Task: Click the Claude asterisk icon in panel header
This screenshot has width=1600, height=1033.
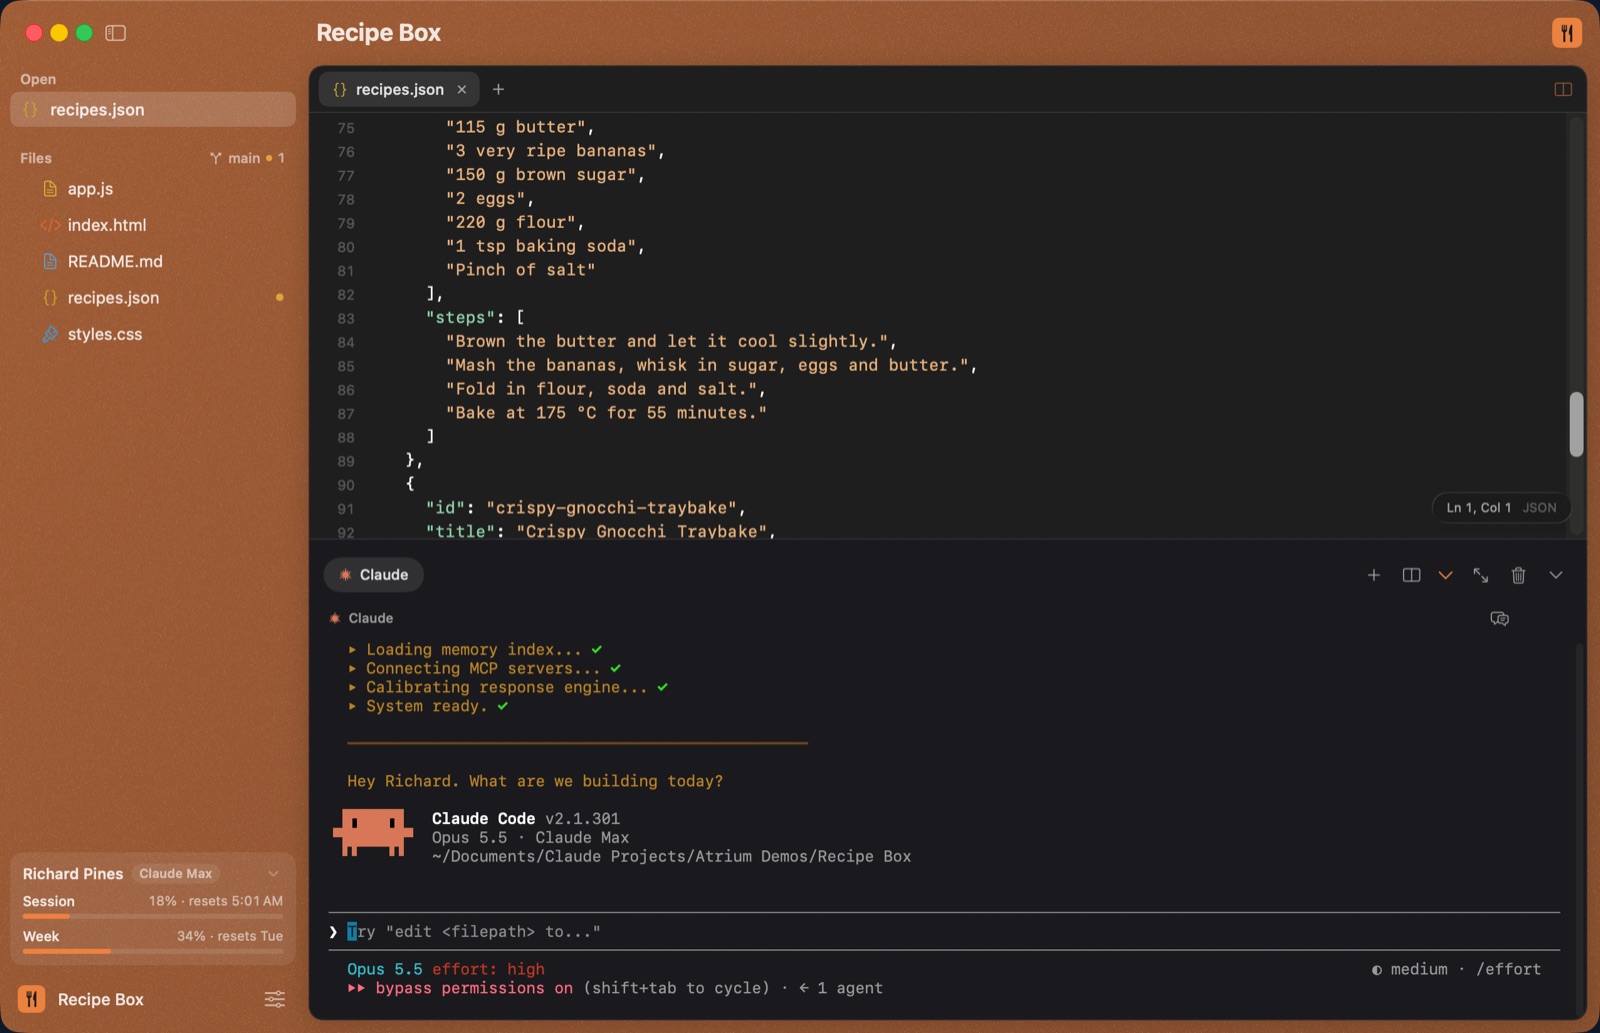Action: point(335,618)
